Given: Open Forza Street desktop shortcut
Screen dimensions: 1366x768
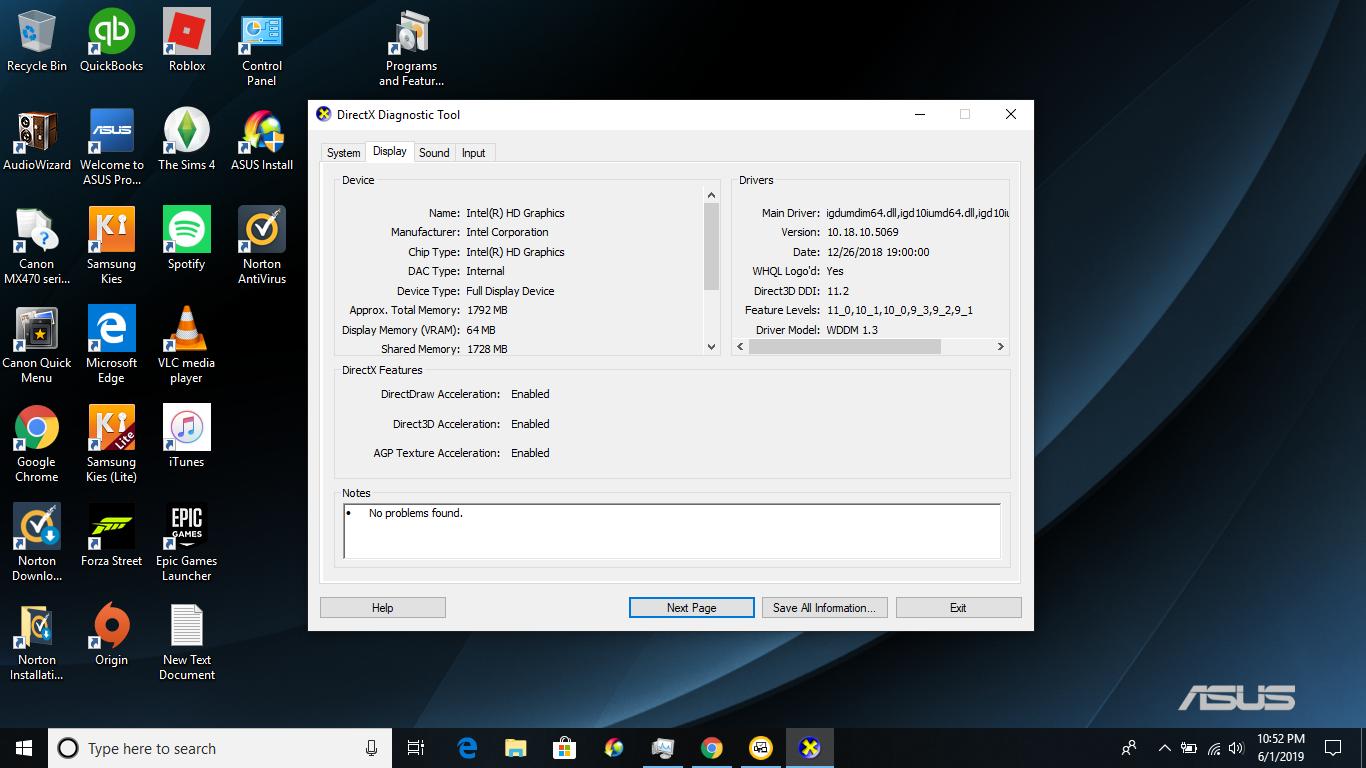Looking at the screenshot, I should tap(112, 534).
